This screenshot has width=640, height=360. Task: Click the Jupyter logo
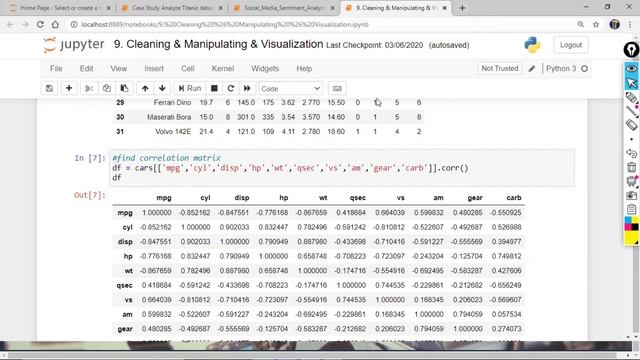coord(74,44)
